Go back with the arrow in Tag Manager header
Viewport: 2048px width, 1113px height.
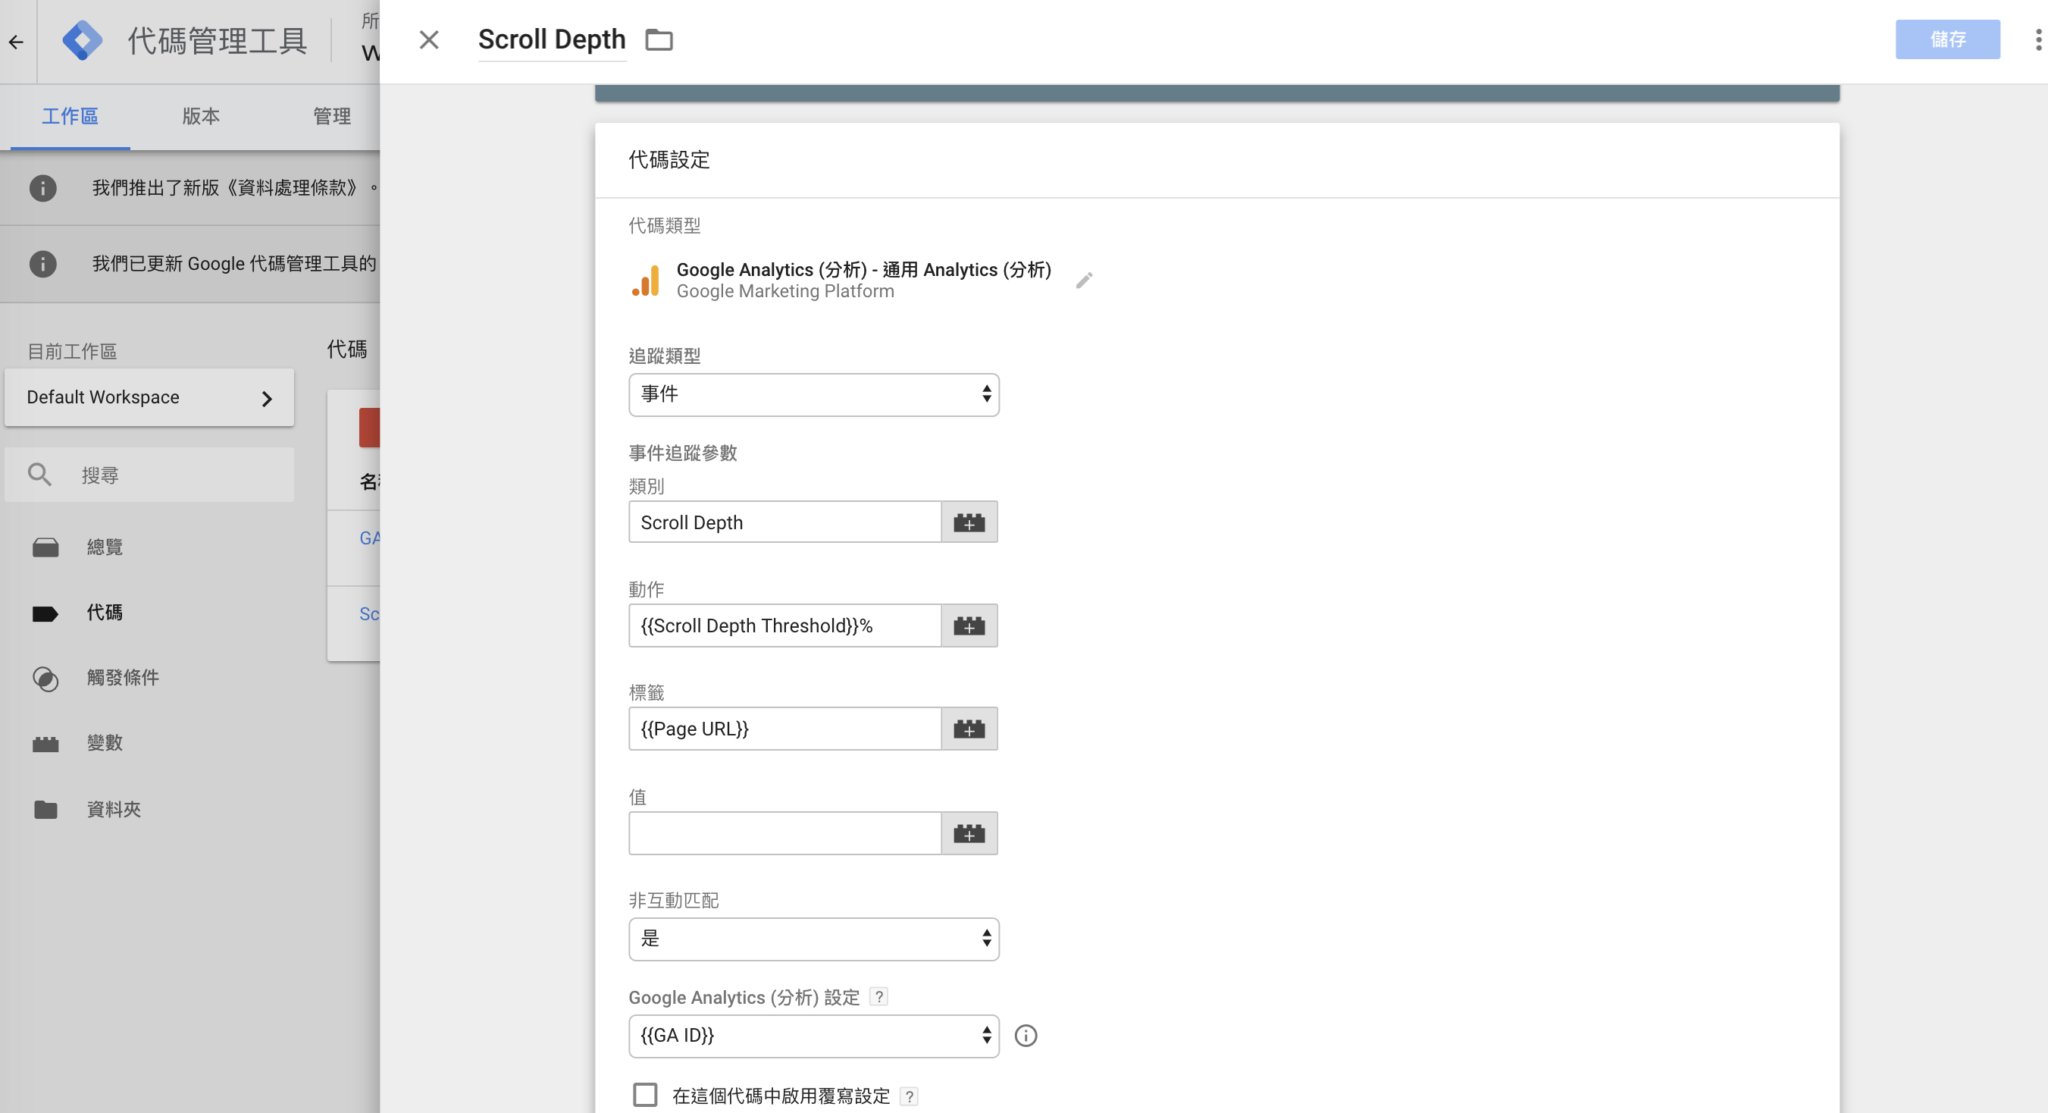[16, 41]
